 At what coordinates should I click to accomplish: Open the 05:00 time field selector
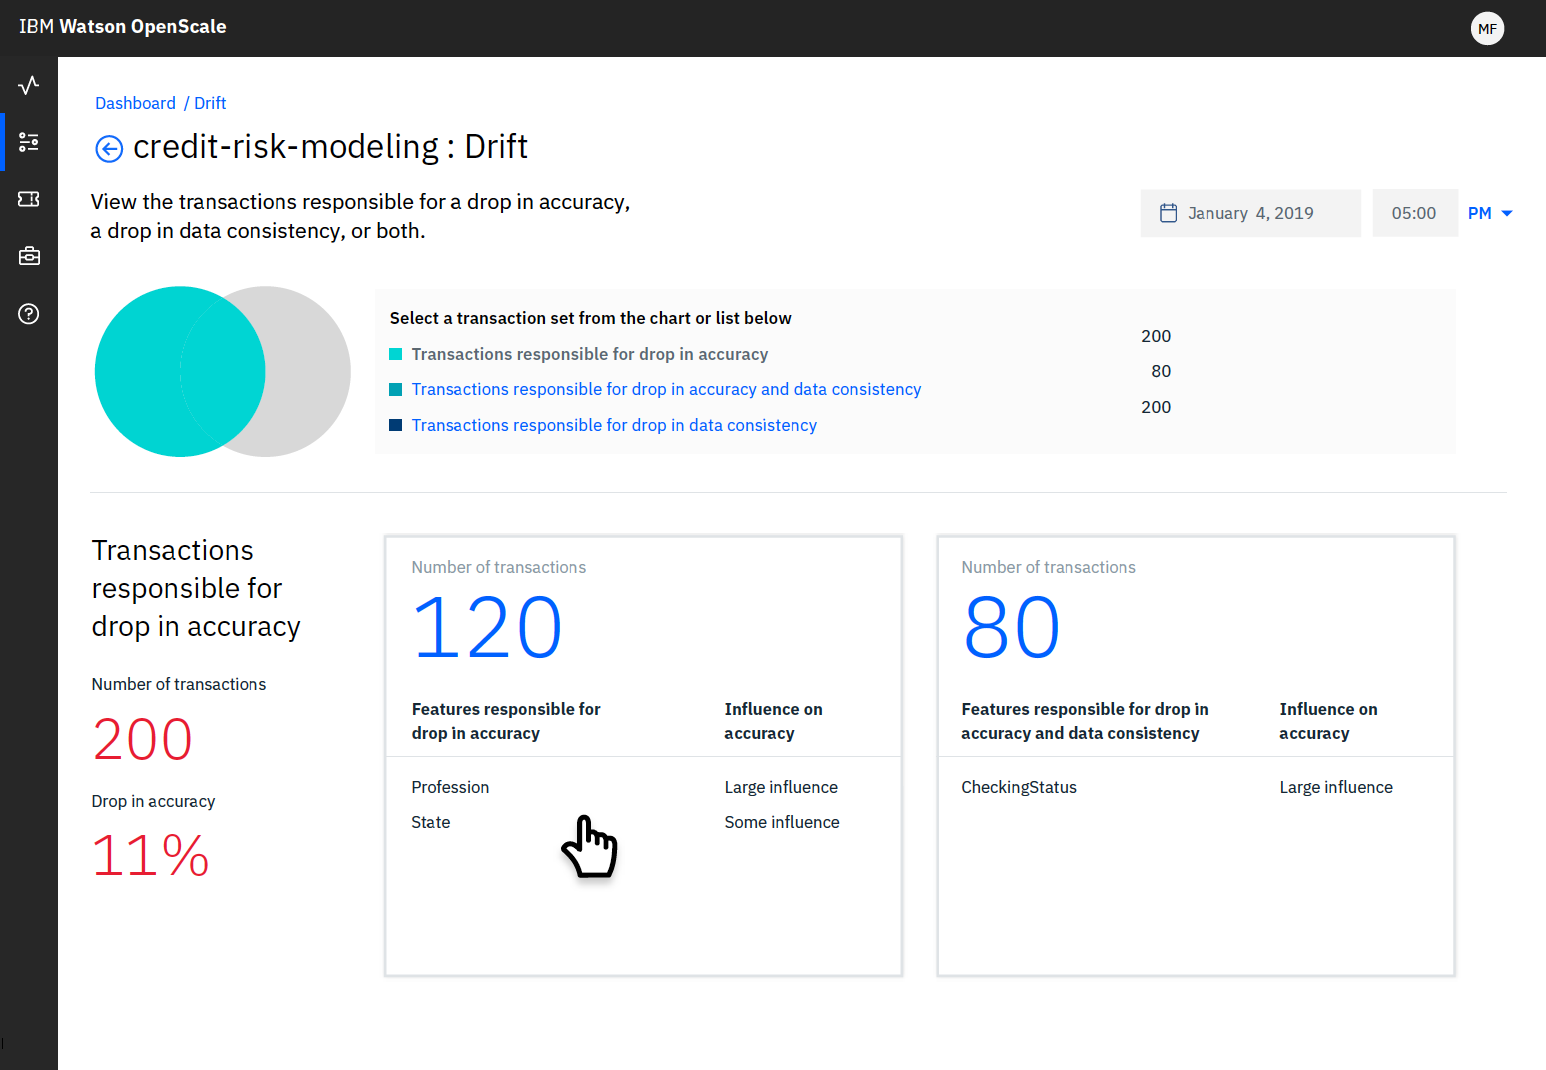pyautogui.click(x=1415, y=212)
